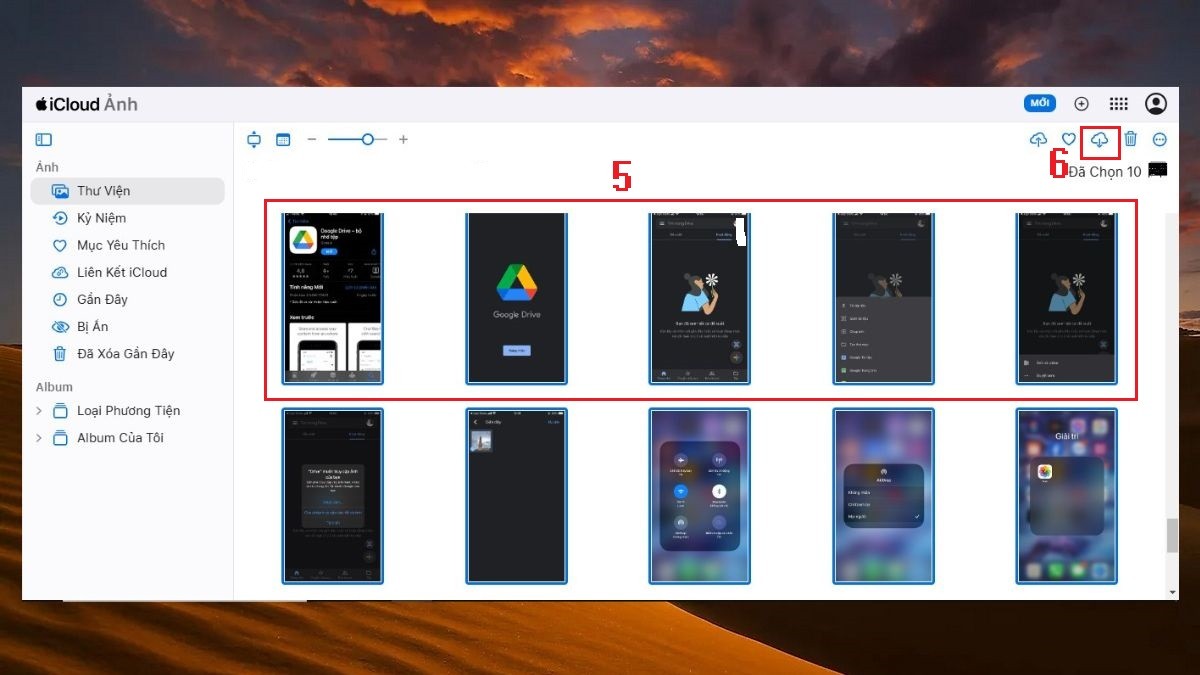Image resolution: width=1200 pixels, height=675 pixels.
Task: Click the add plus circle icon
Action: click(x=1081, y=104)
